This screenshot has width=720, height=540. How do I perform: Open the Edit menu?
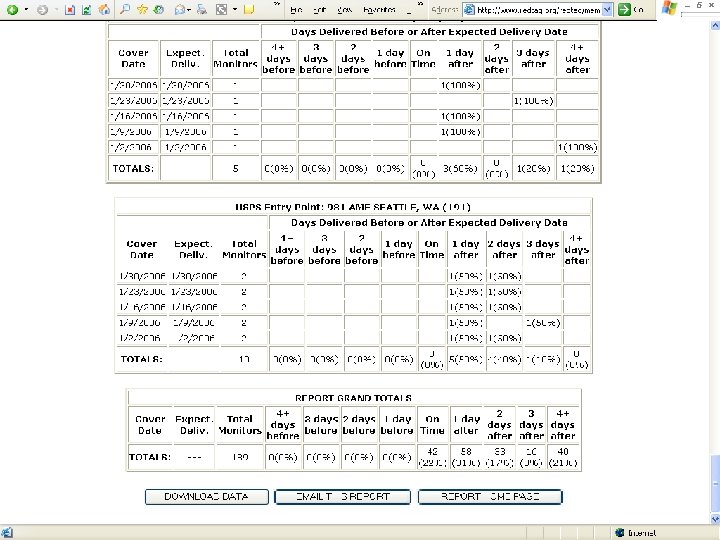[x=319, y=10]
